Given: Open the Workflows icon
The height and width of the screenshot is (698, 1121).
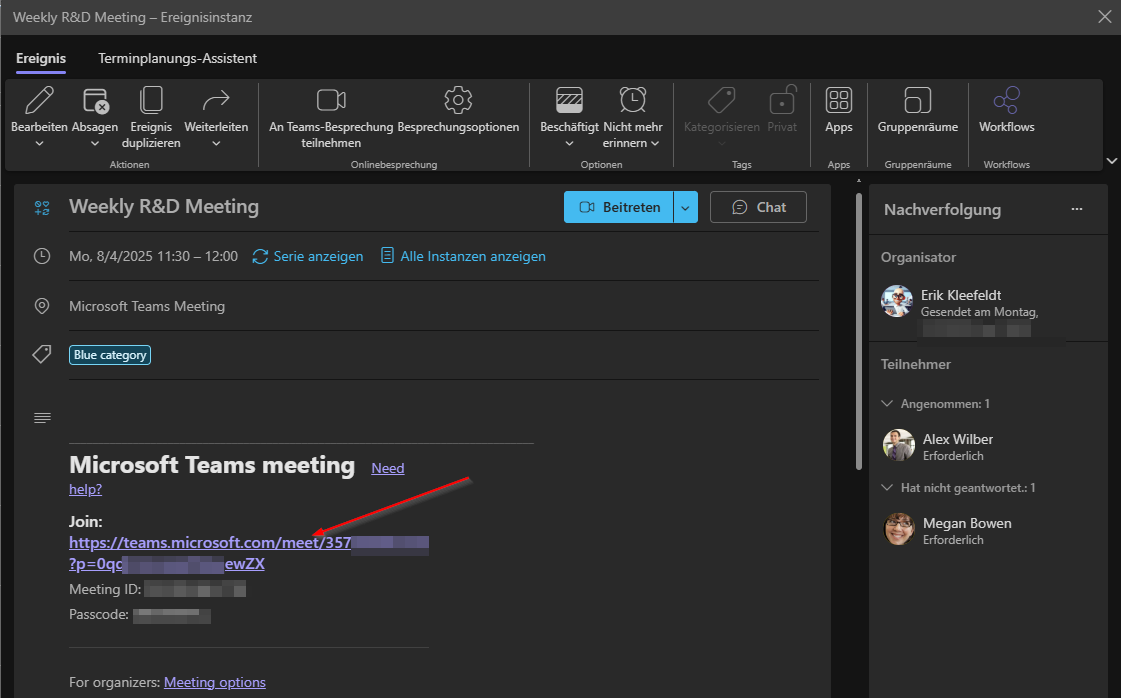Looking at the screenshot, I should pyautogui.click(x=1006, y=100).
